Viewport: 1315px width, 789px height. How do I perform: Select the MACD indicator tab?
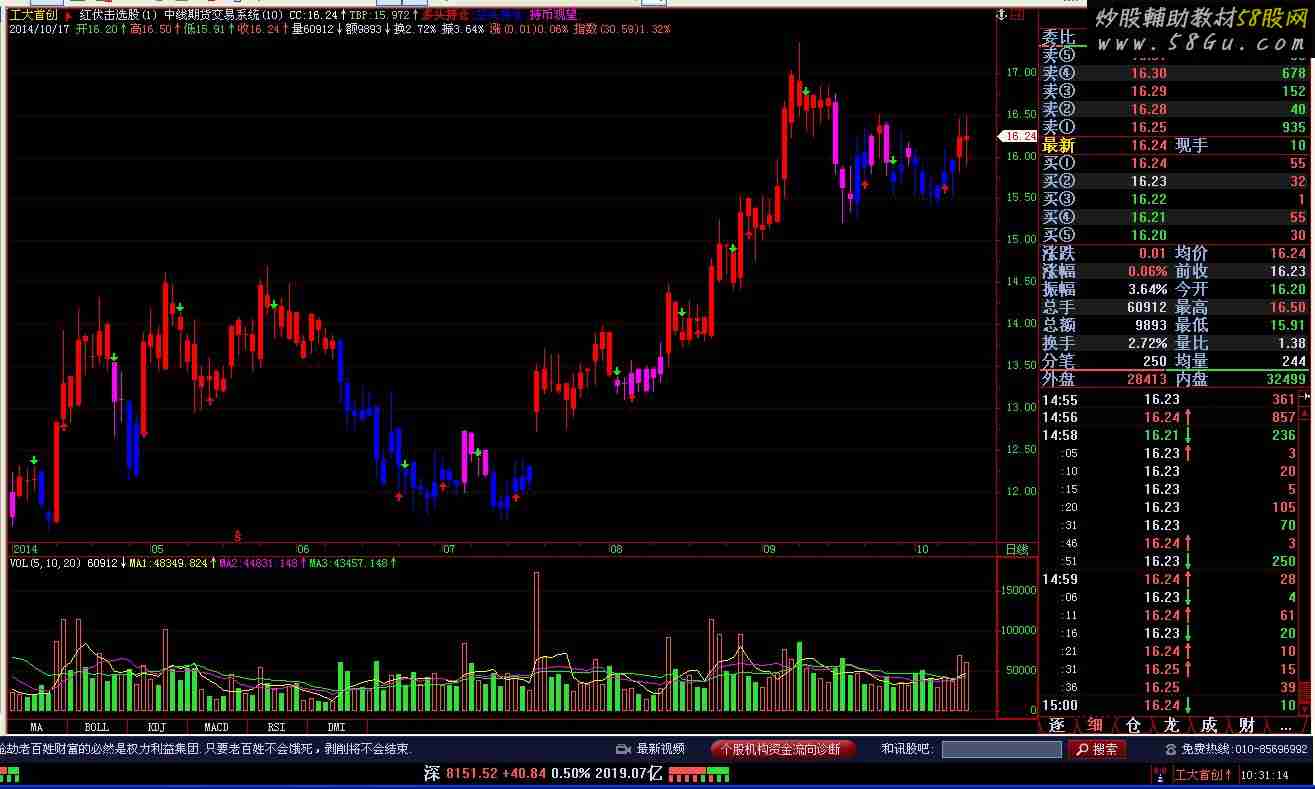click(216, 727)
